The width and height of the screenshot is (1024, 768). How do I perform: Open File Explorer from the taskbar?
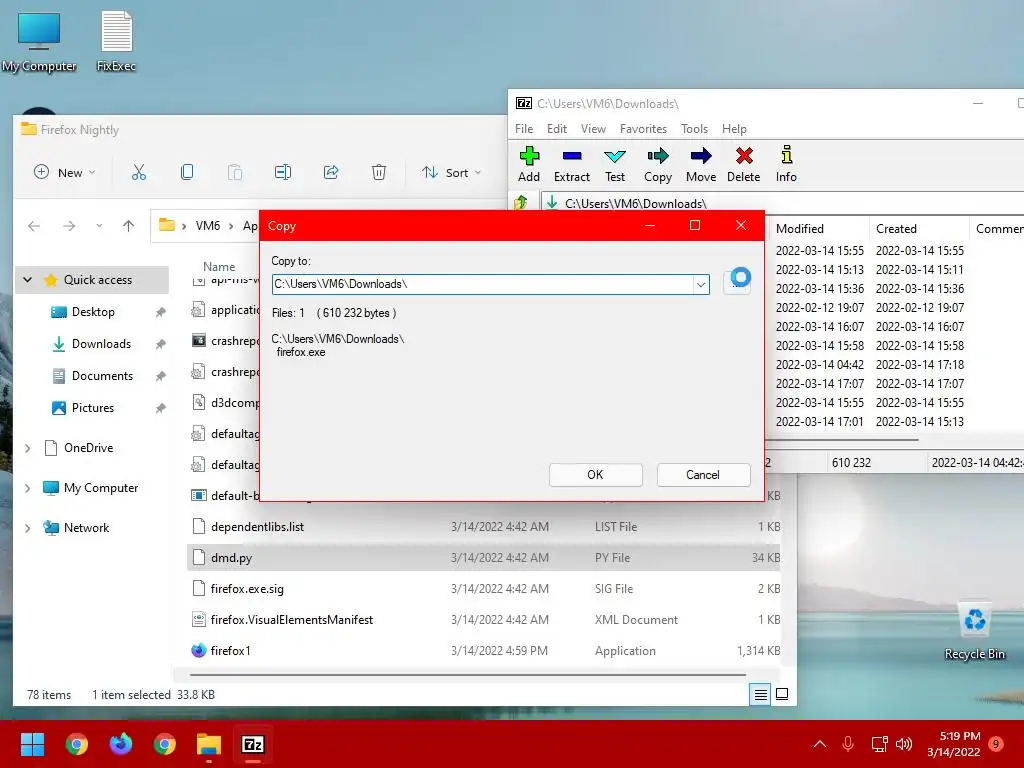[x=209, y=744]
